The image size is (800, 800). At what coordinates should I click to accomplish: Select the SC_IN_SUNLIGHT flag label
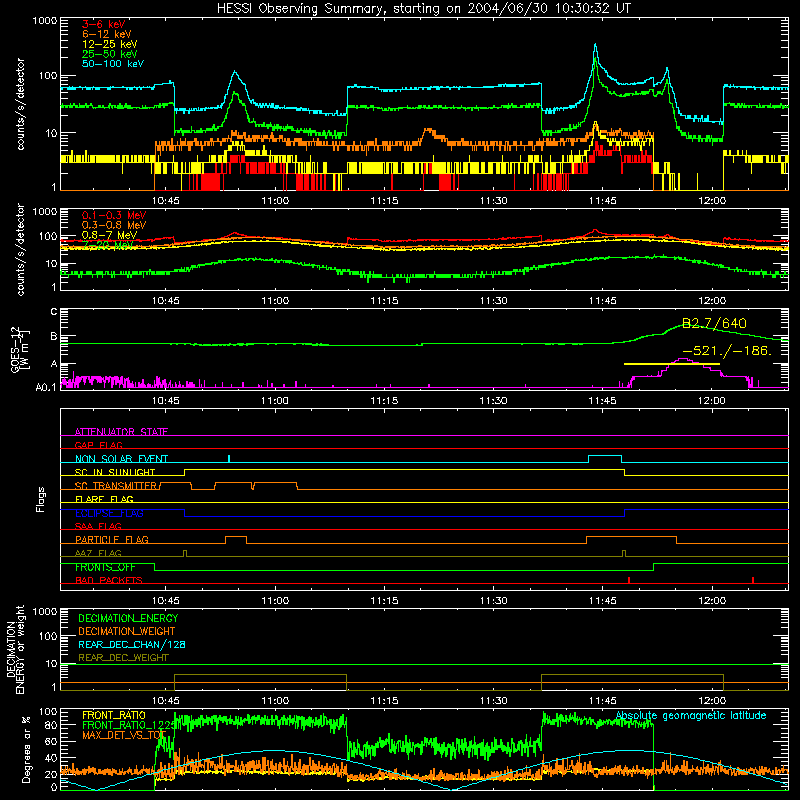115,472
